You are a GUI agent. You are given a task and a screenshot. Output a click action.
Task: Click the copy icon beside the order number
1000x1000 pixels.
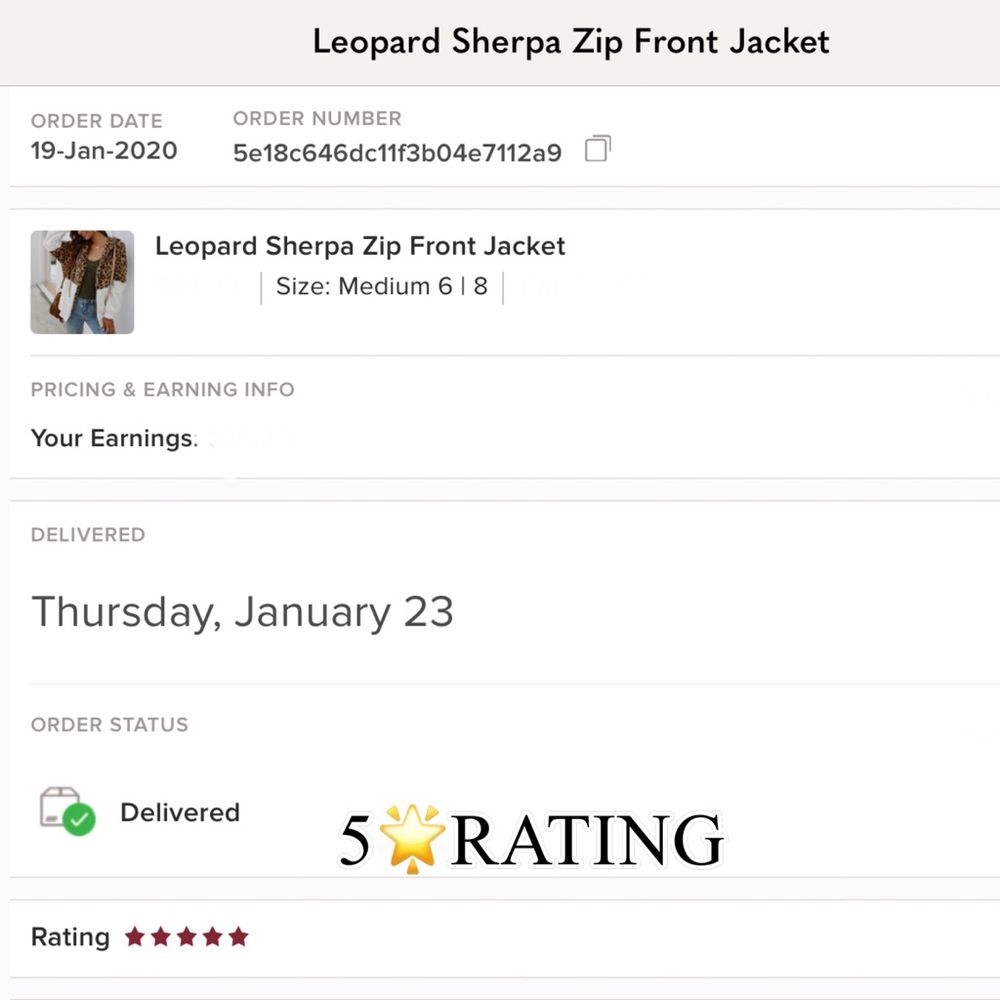[x=597, y=147]
